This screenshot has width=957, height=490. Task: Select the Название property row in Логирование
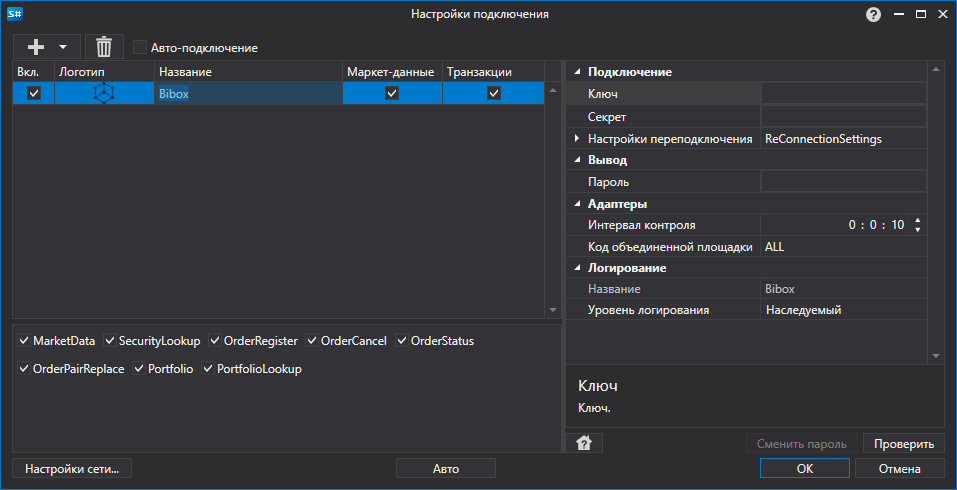click(x=746, y=289)
